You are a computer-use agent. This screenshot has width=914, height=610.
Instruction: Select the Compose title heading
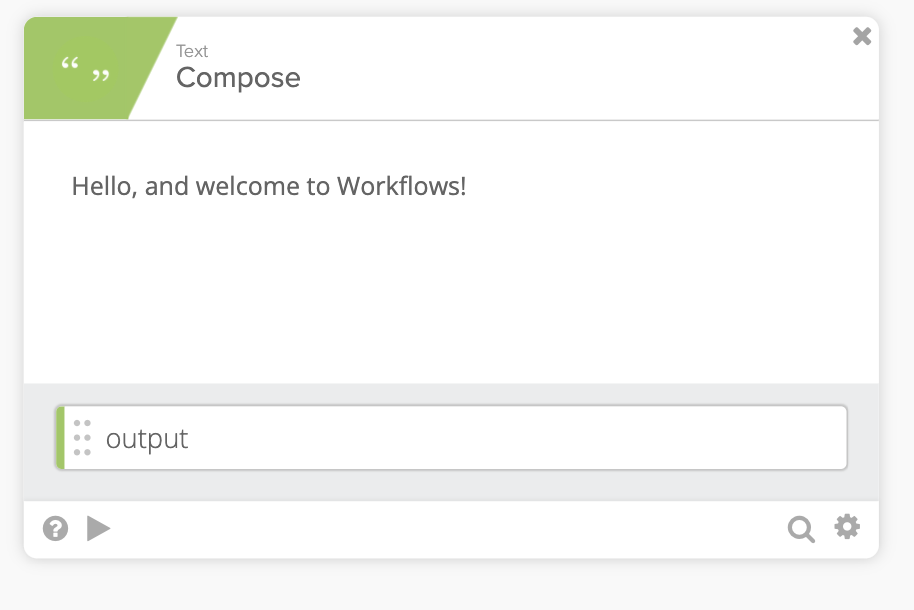(238, 78)
